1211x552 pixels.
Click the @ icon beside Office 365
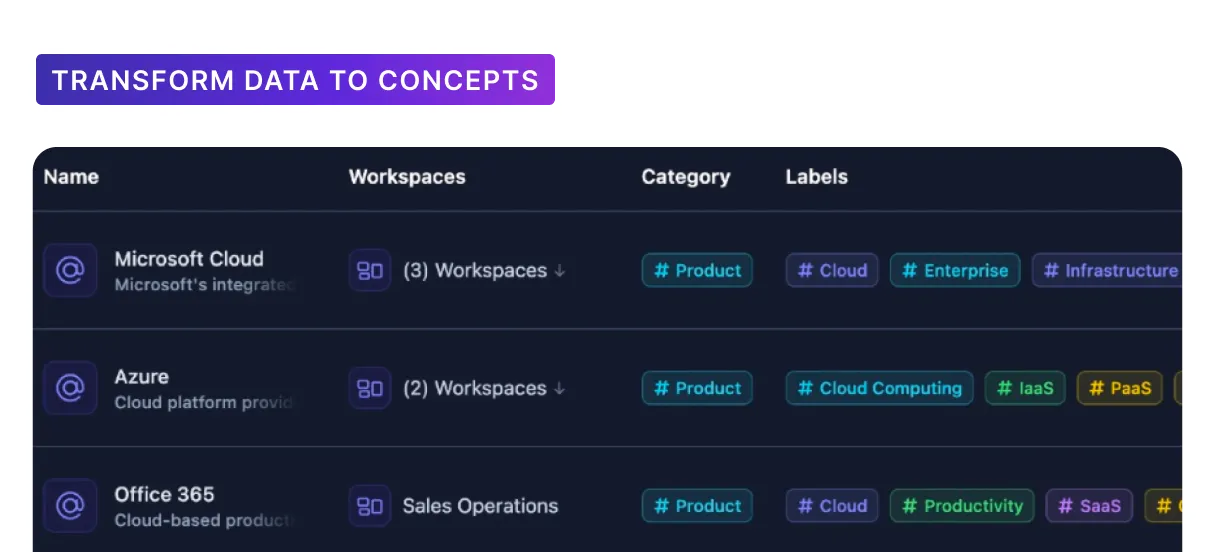[x=70, y=506]
